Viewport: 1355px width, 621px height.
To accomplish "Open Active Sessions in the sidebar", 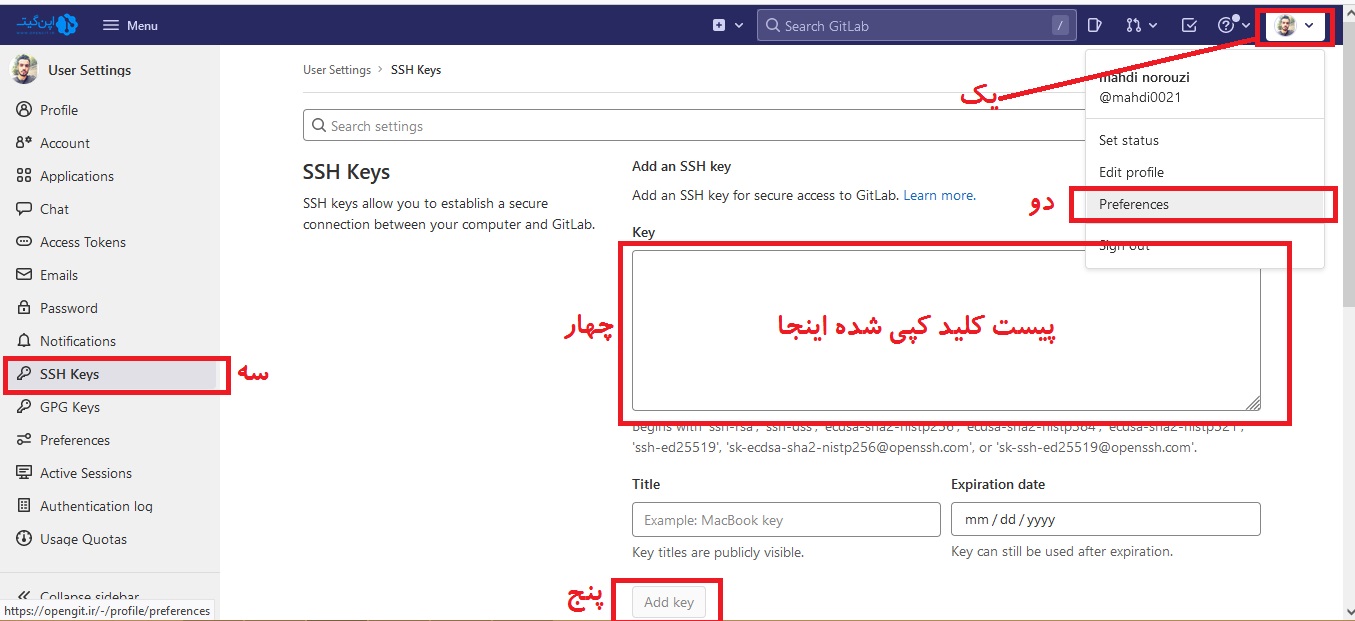I will pos(86,473).
